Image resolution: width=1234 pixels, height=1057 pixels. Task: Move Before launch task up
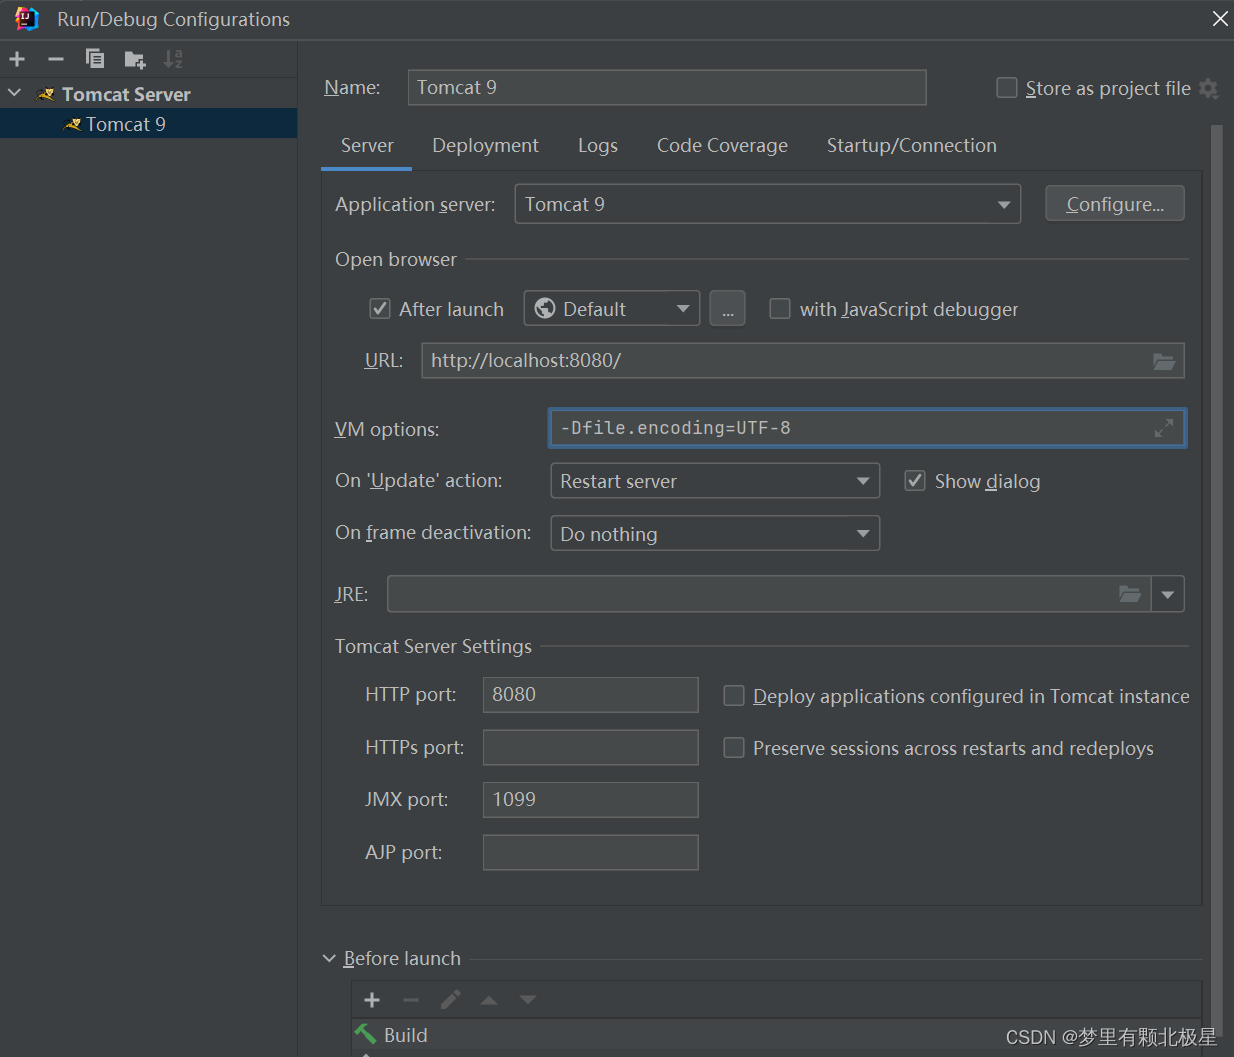(x=489, y=1000)
